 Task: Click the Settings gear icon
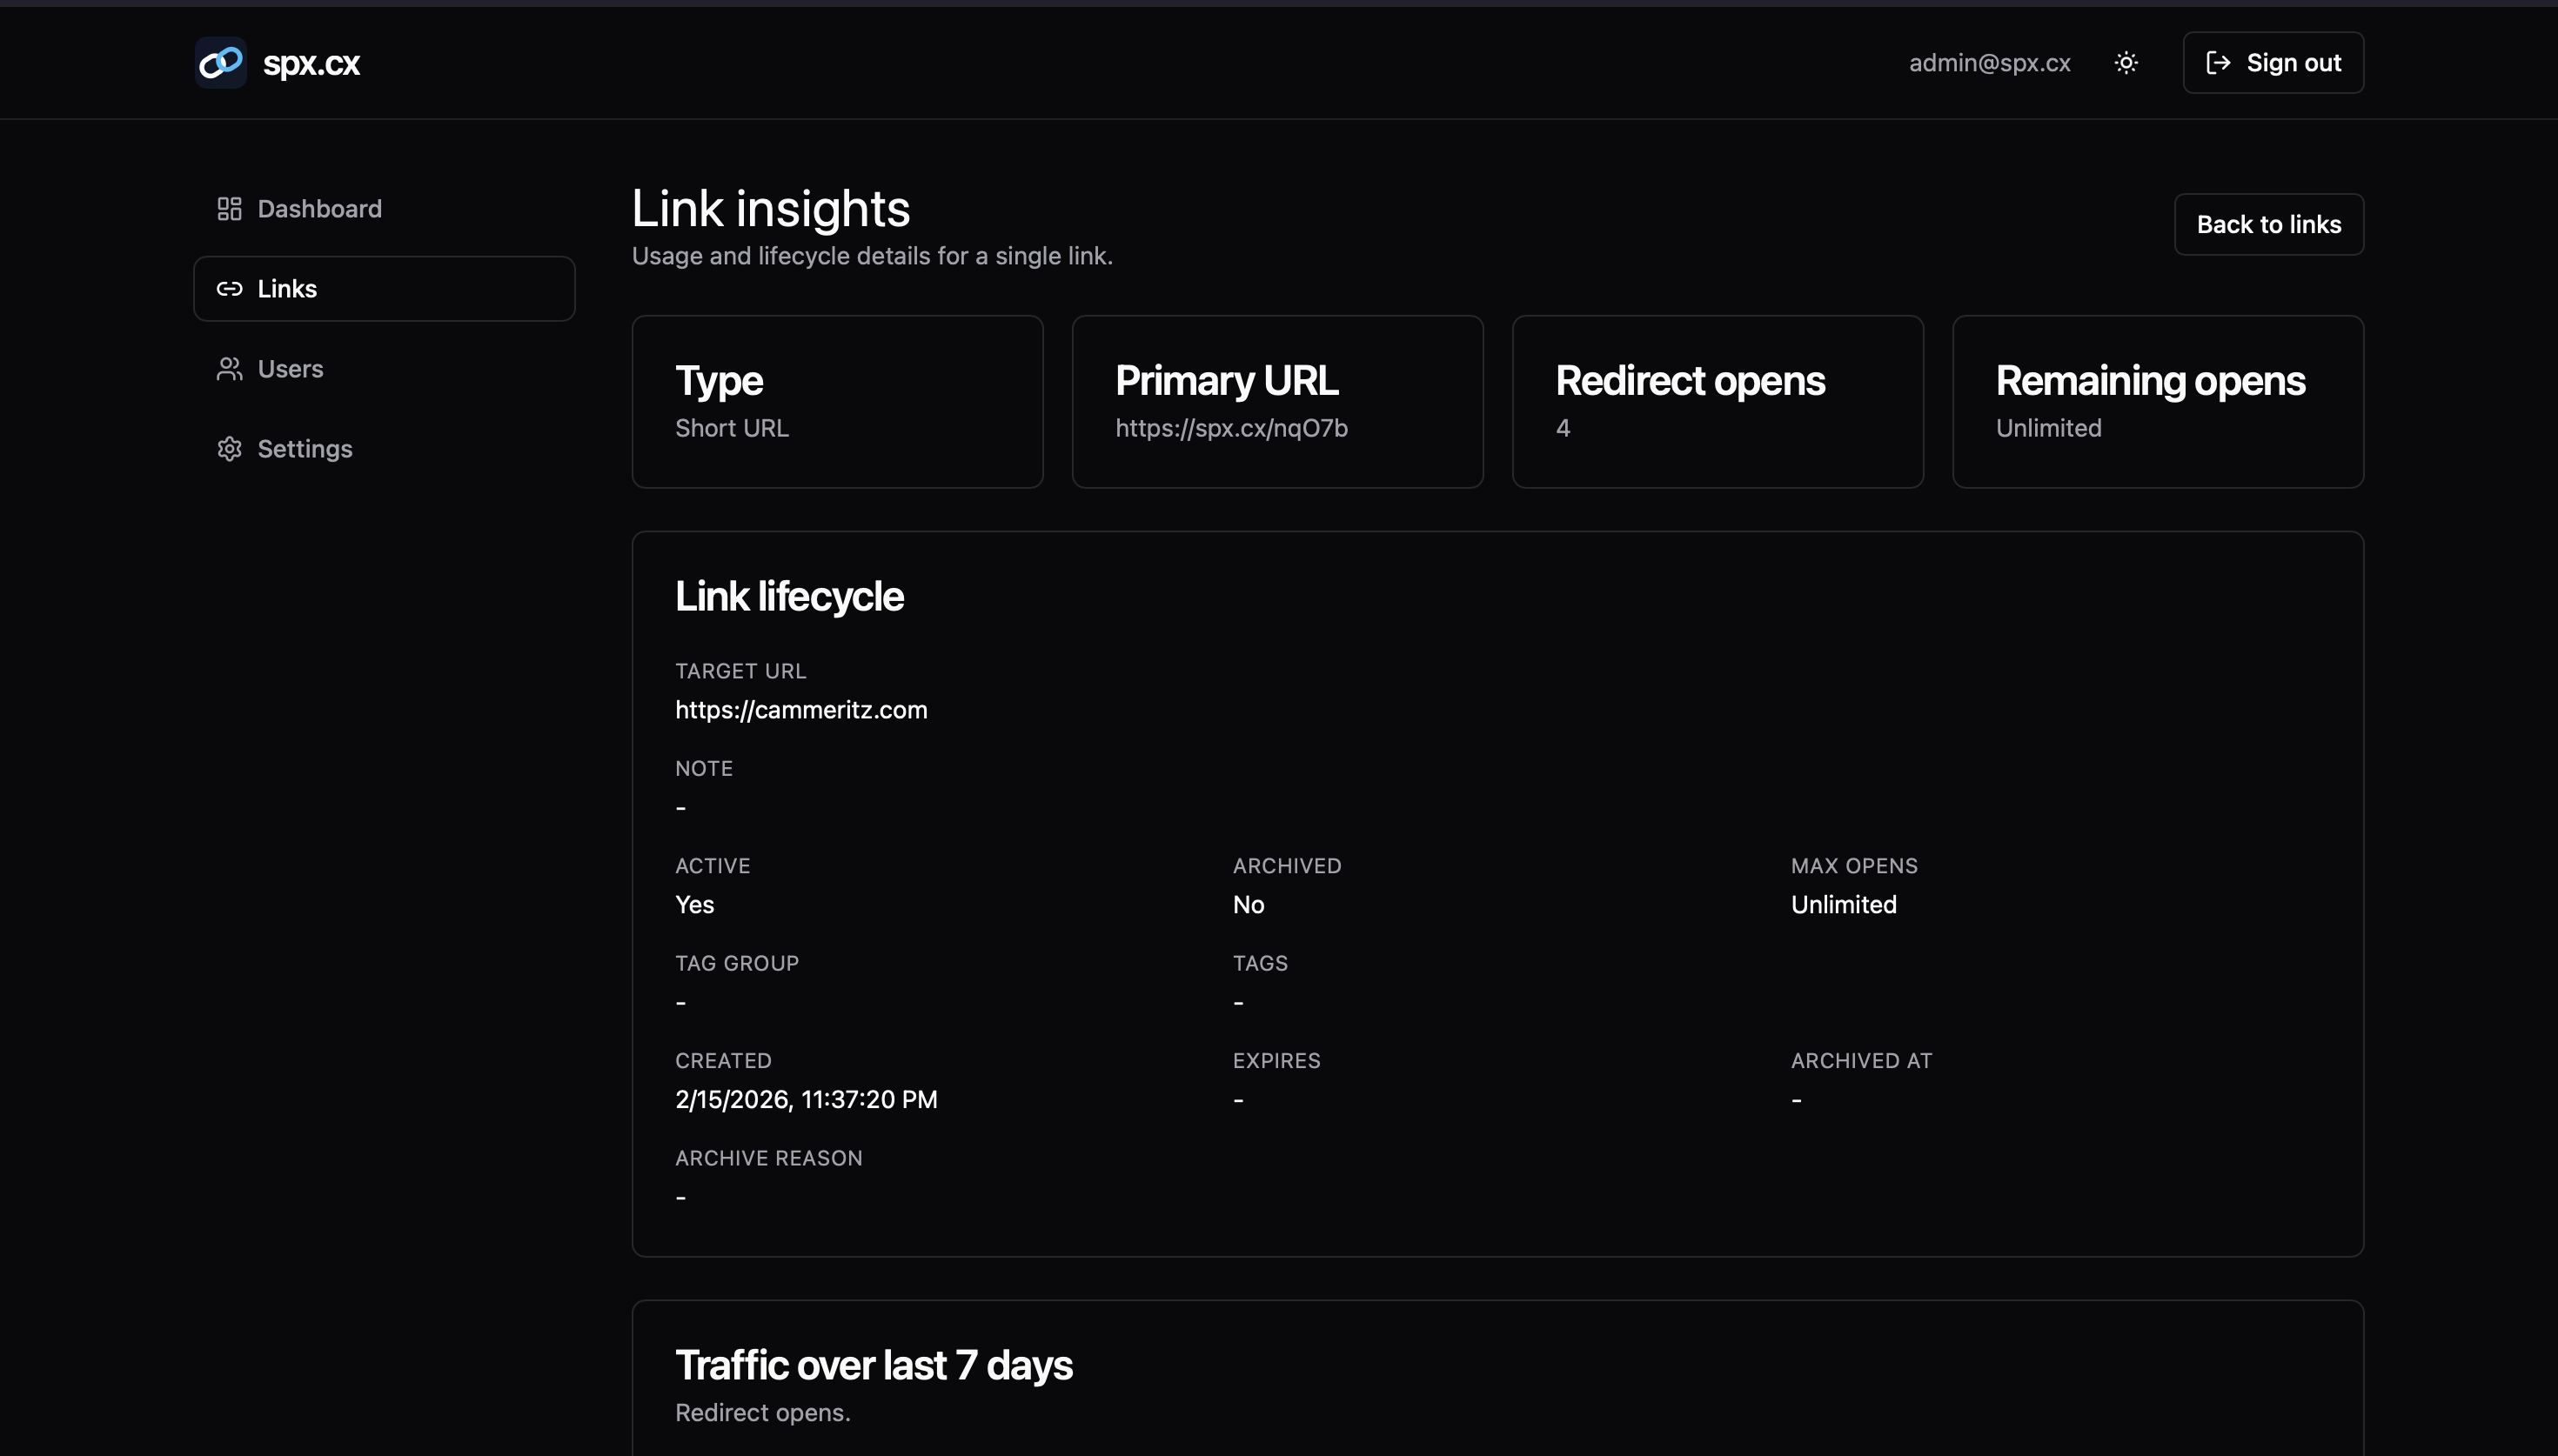229,448
